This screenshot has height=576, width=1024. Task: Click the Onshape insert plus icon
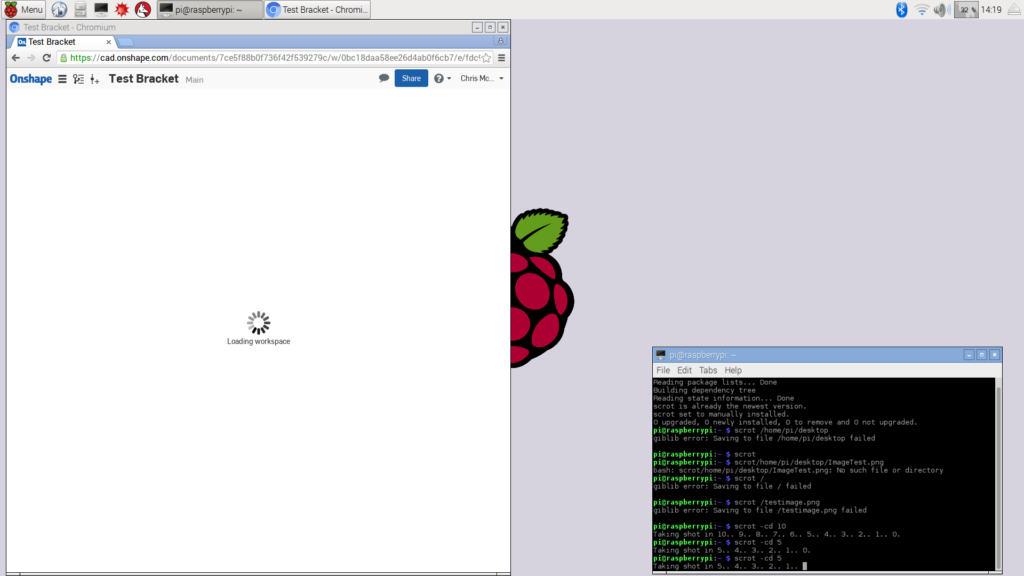click(x=95, y=79)
